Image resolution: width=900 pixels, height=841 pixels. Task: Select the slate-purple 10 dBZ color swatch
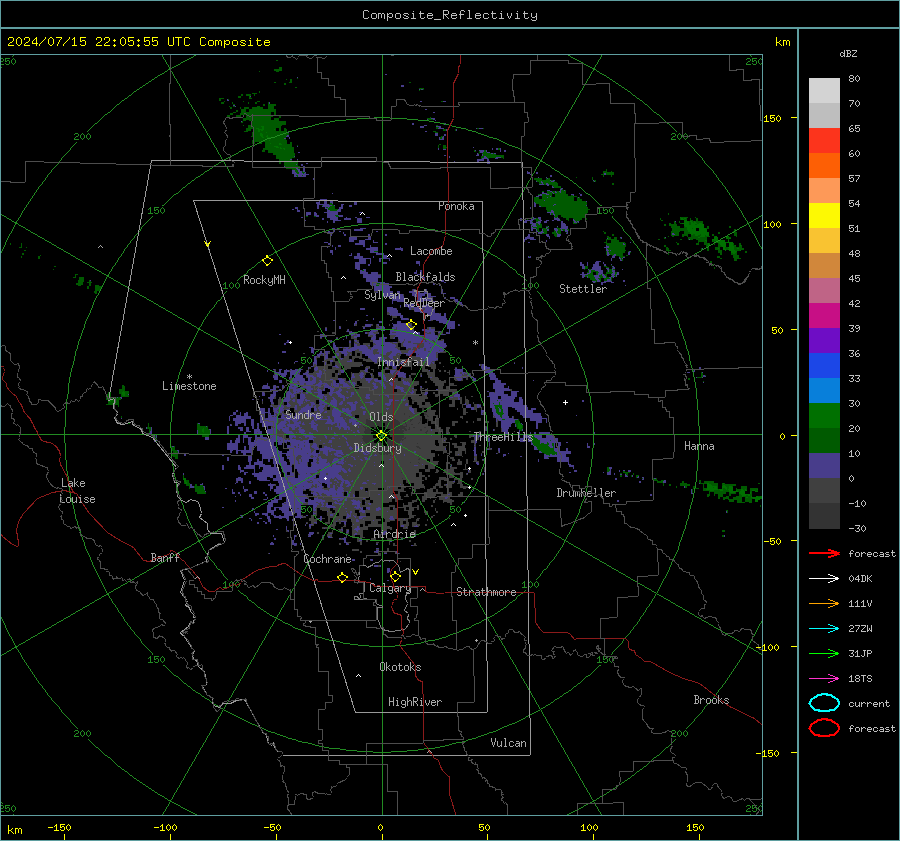824,466
